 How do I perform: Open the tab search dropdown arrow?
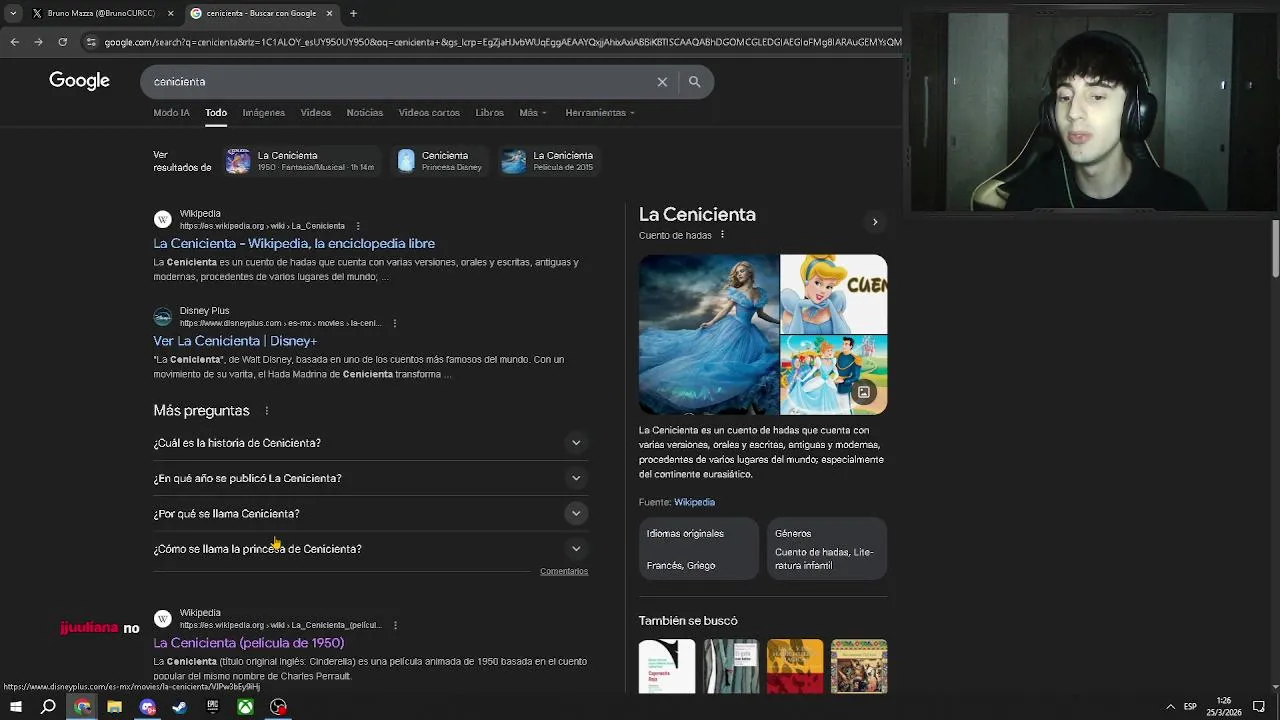(14, 13)
